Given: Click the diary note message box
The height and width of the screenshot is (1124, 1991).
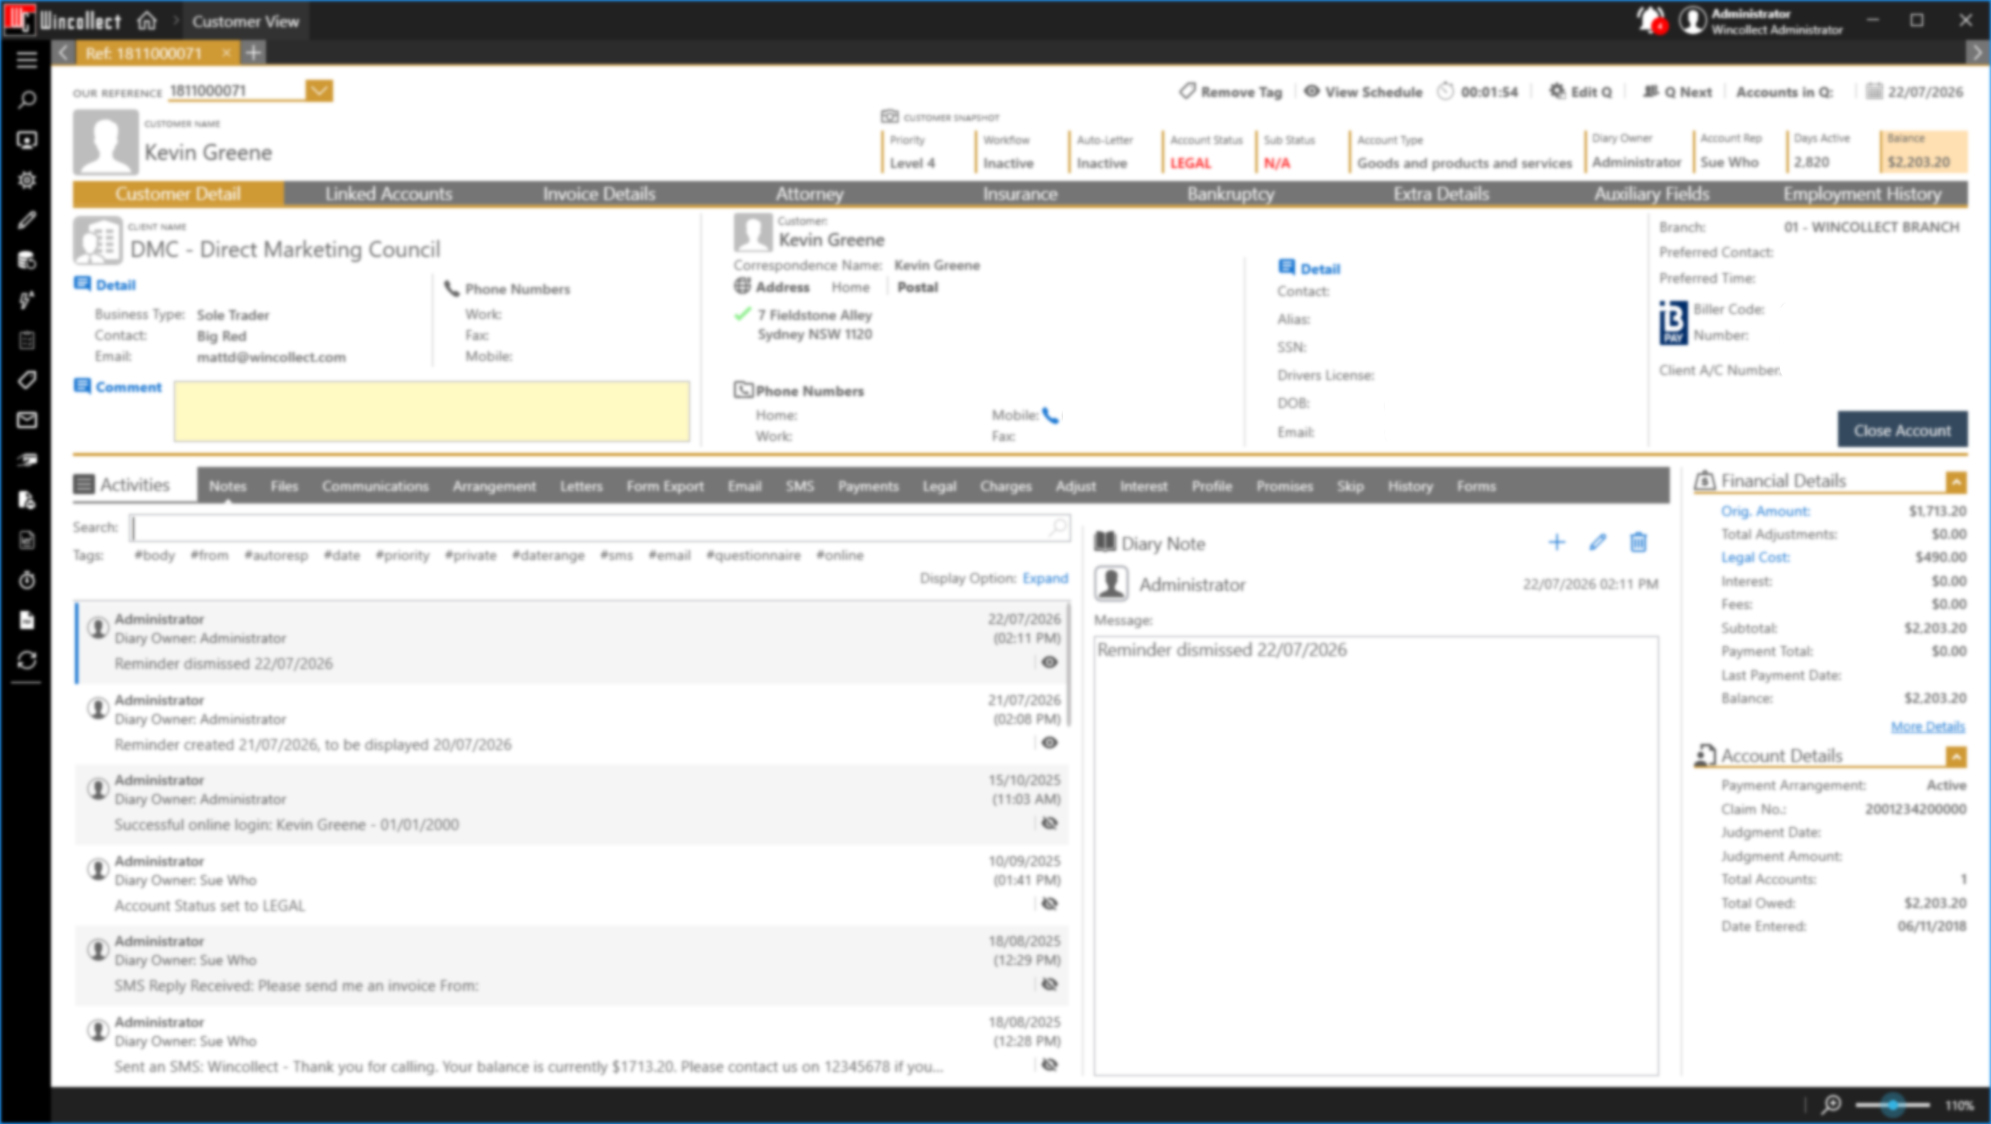Looking at the screenshot, I should pyautogui.click(x=1375, y=856).
